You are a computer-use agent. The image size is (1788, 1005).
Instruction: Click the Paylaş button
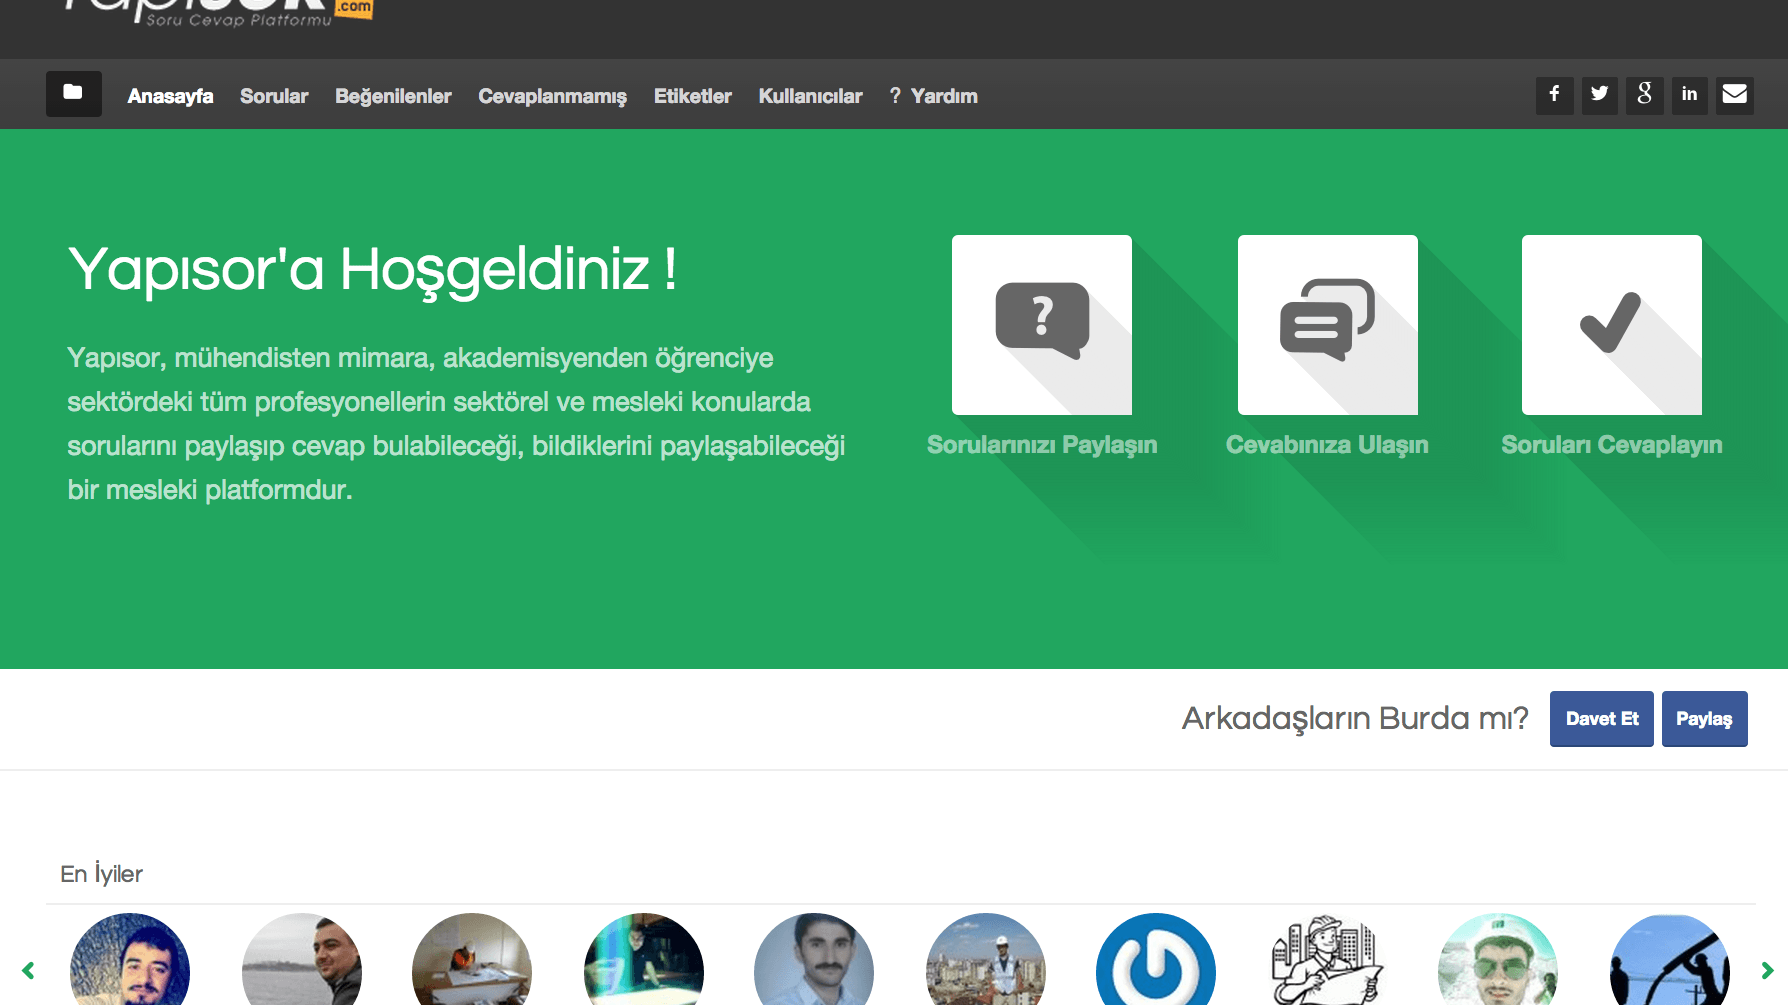click(1705, 719)
